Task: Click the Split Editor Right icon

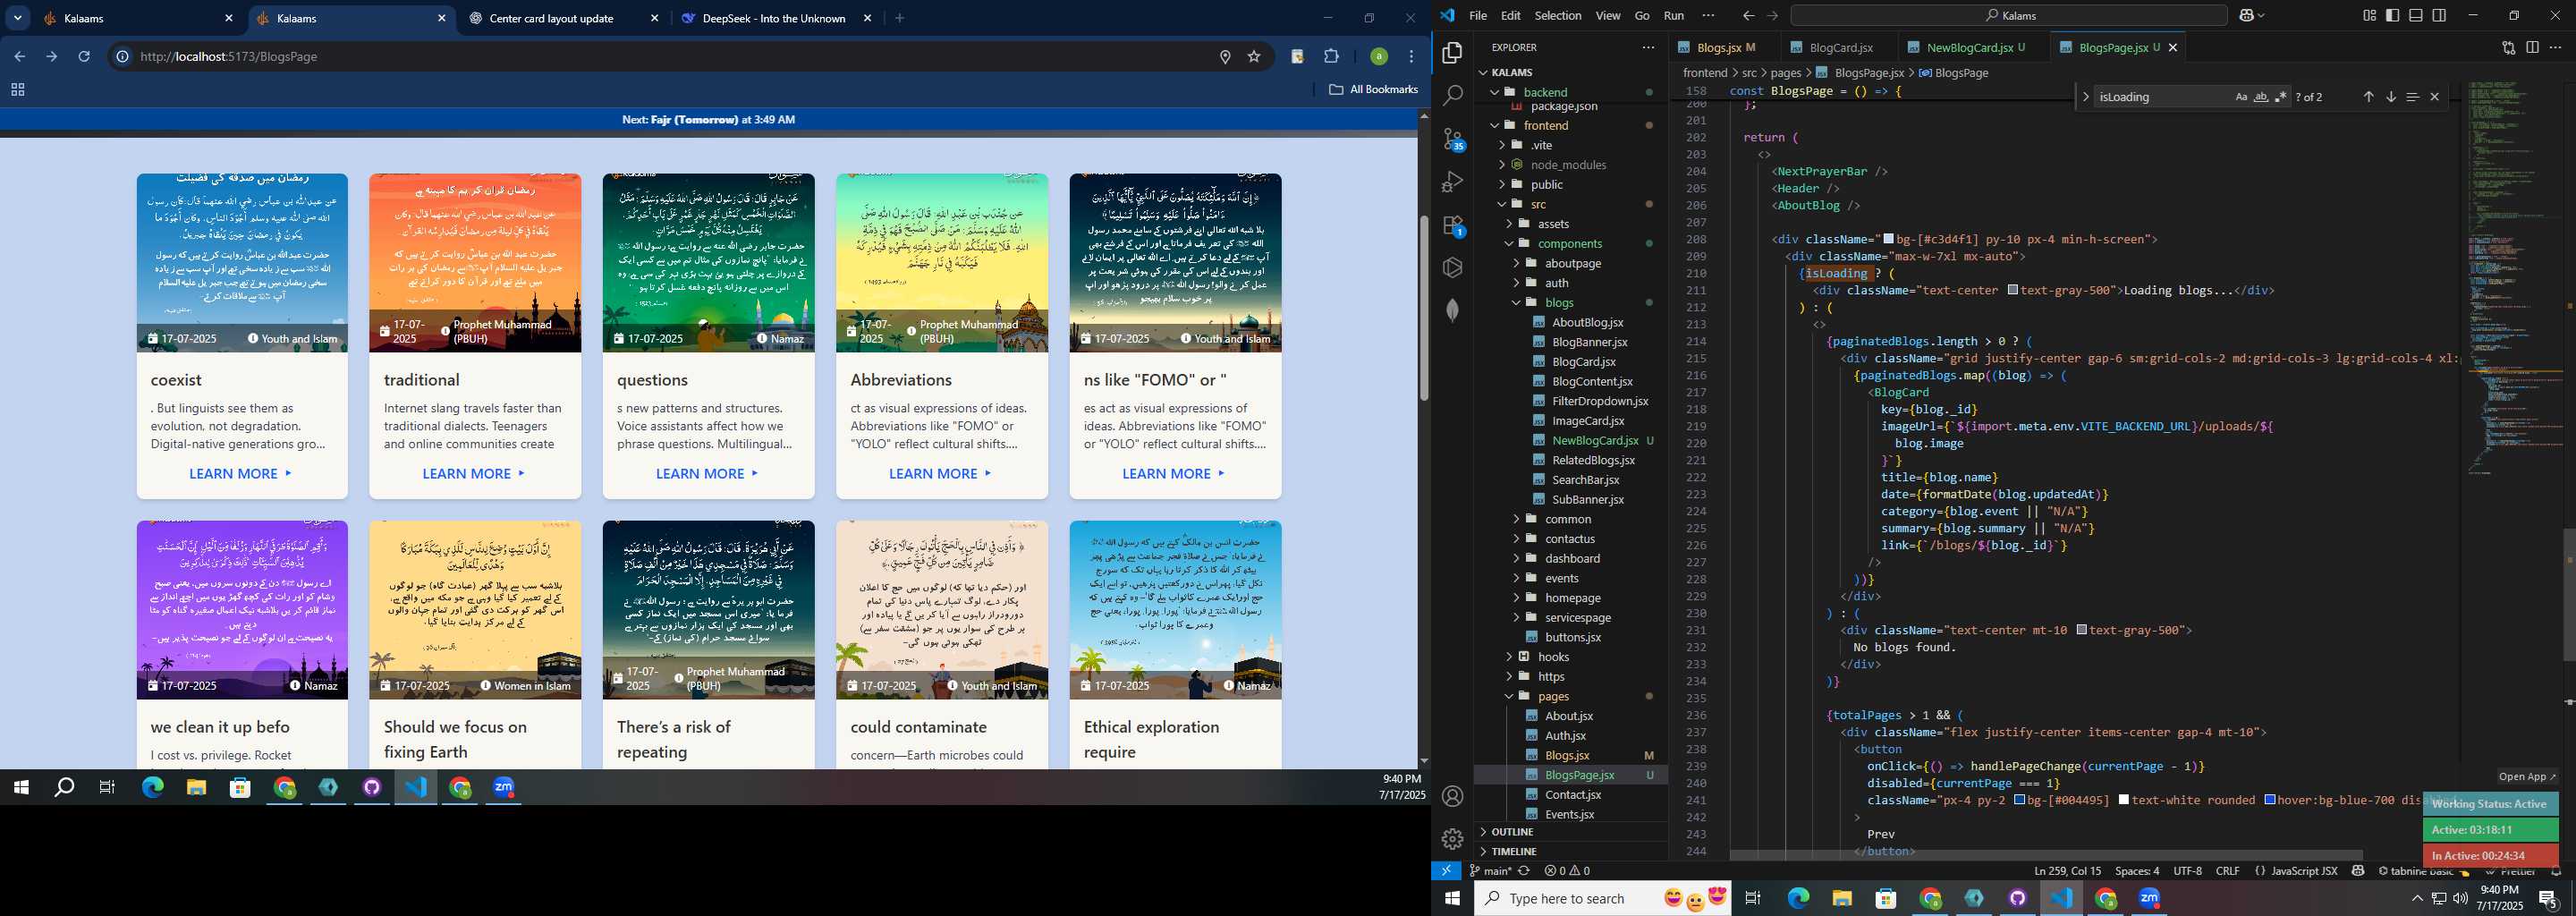Action: [x=2532, y=47]
